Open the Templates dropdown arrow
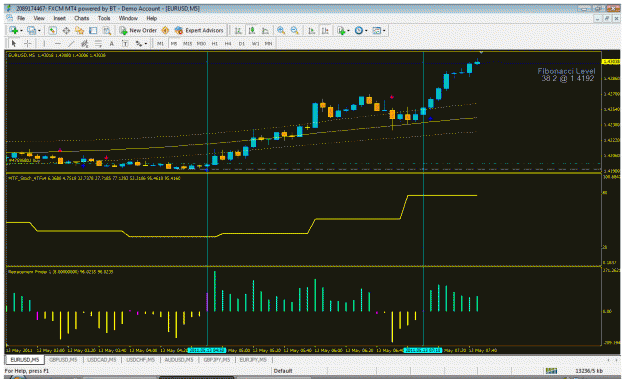This screenshot has height=379, width=625. coord(384,31)
